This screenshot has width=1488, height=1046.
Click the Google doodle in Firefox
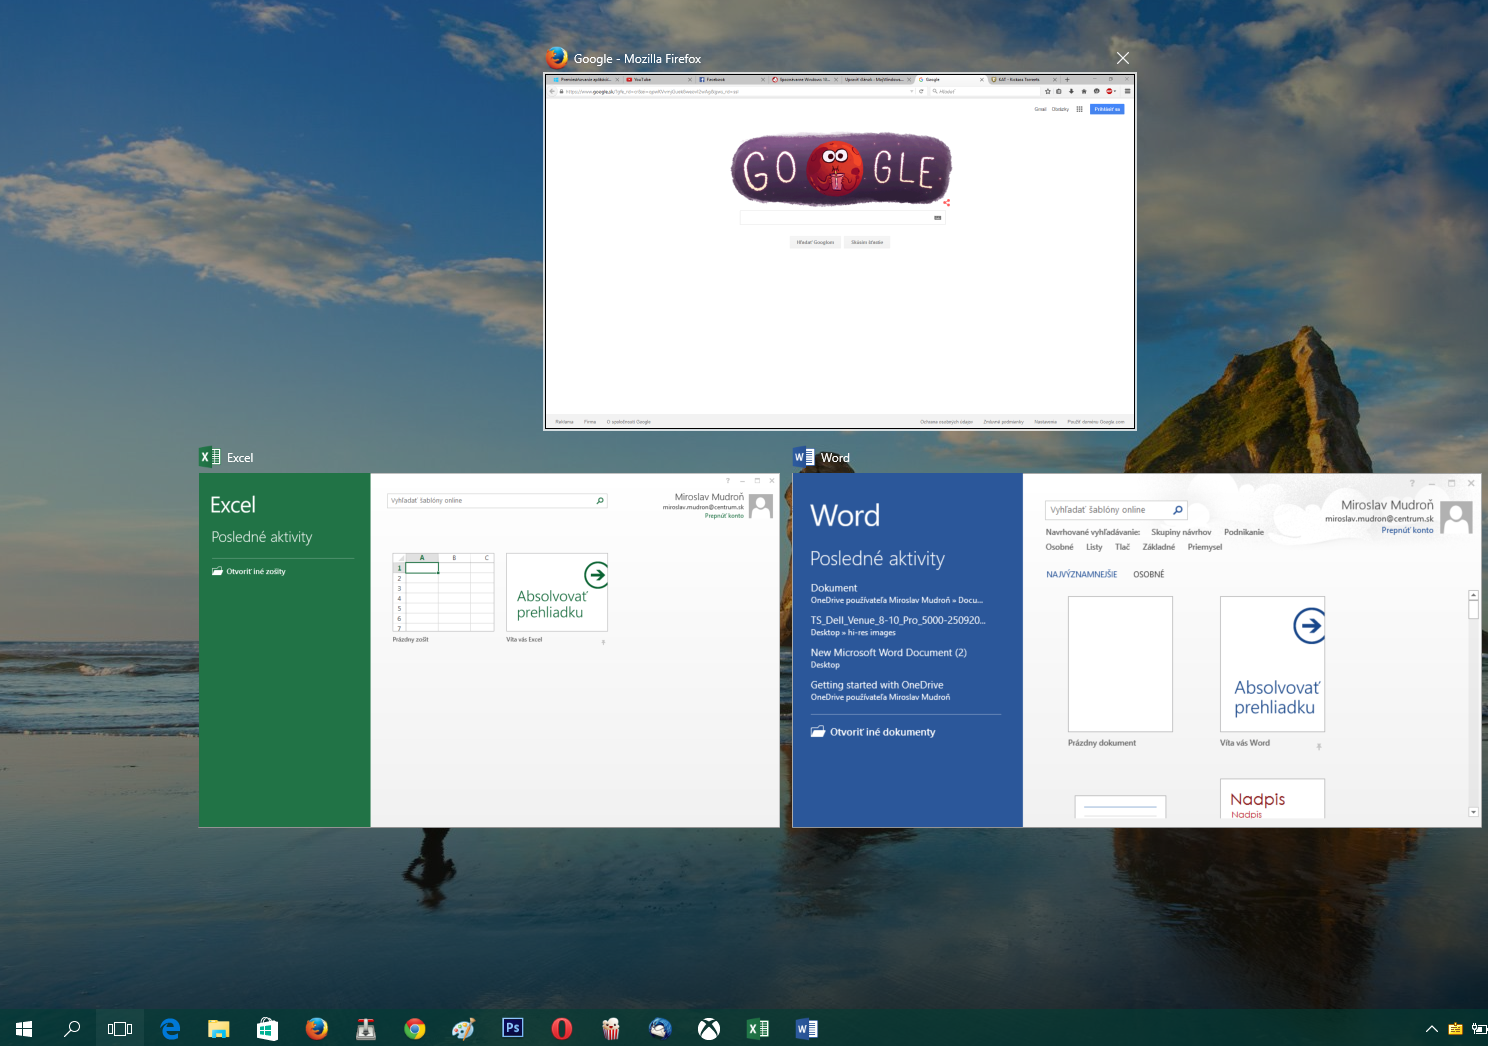click(x=841, y=170)
